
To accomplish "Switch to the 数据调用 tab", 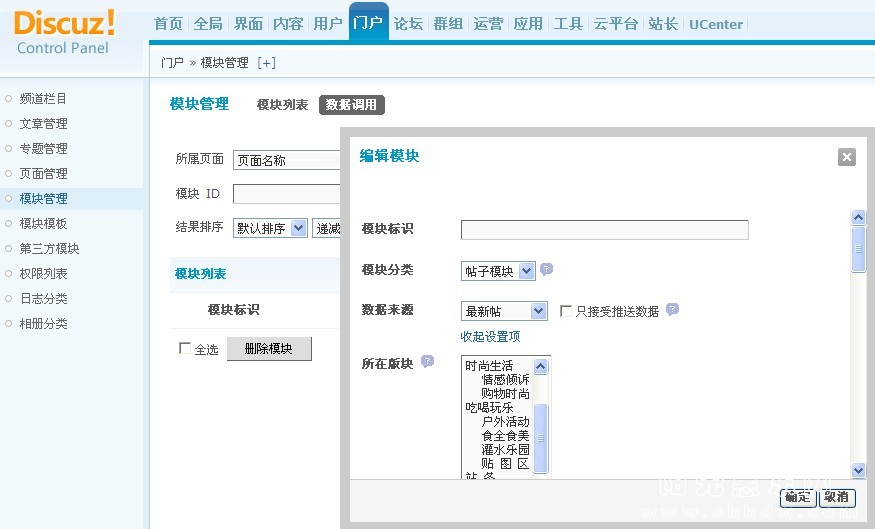I will 352,105.
